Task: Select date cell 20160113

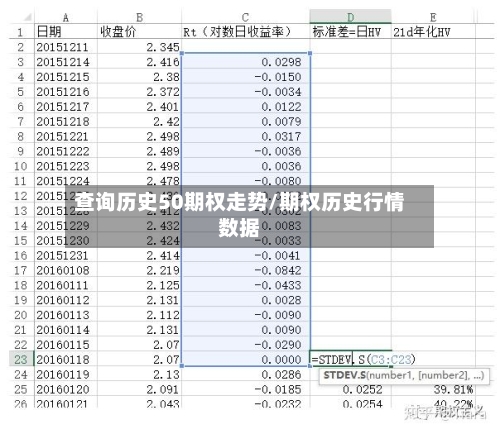Action: coord(66,315)
